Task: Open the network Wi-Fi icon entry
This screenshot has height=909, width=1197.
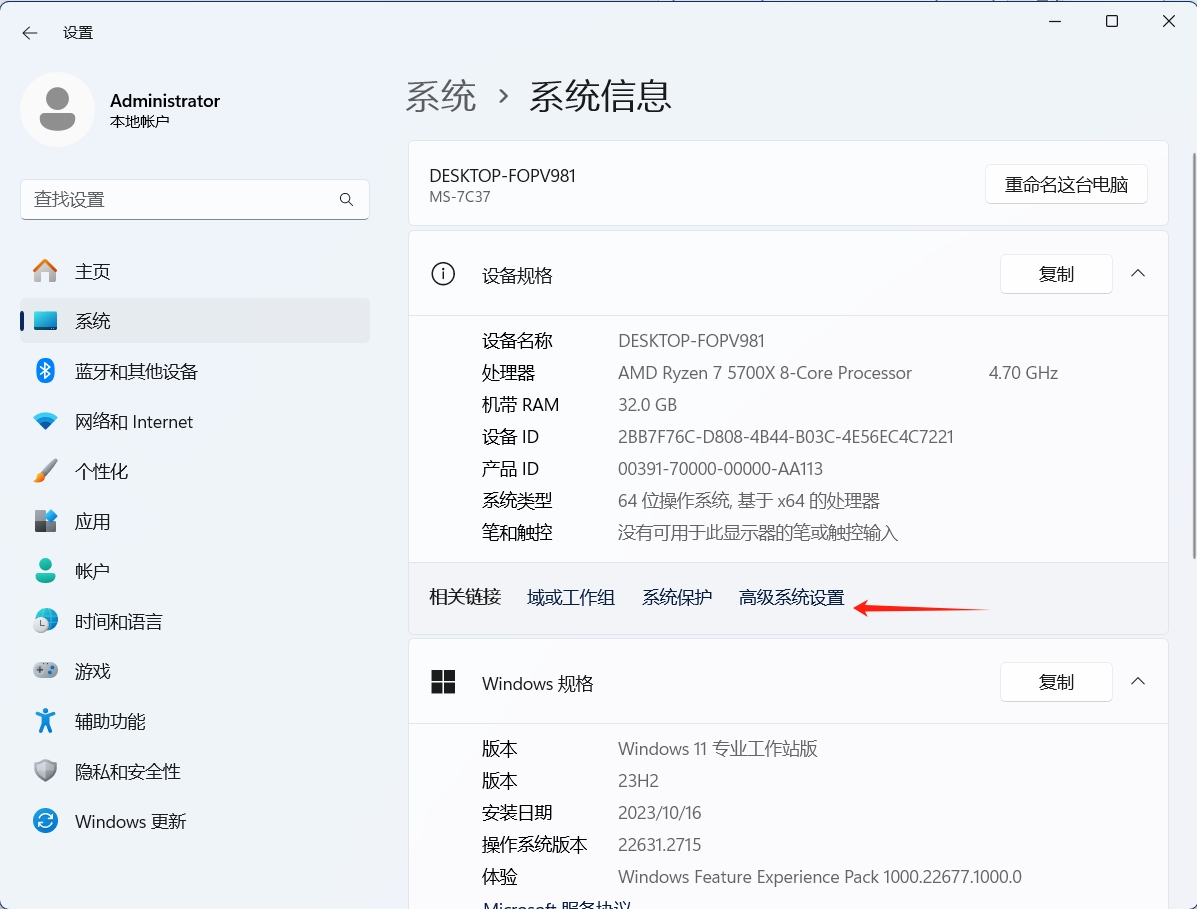Action: pos(45,421)
